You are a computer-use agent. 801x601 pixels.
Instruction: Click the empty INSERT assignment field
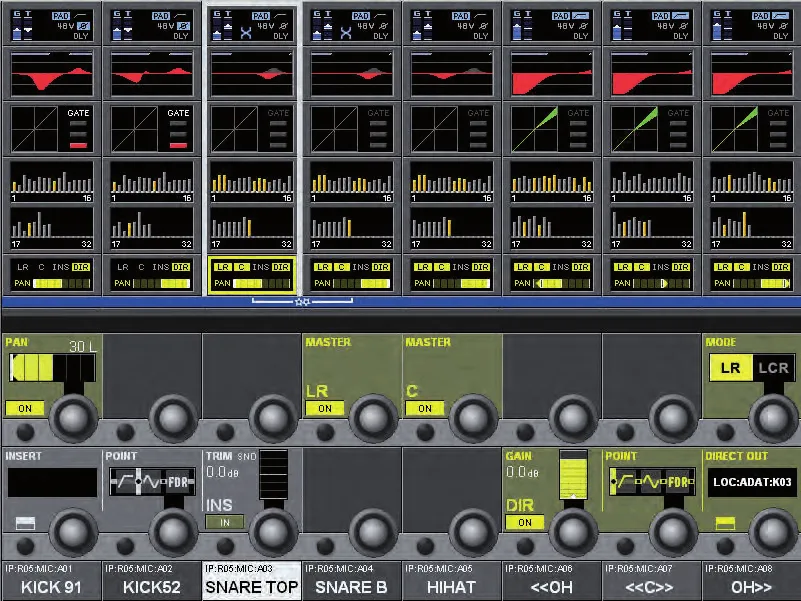pyautogui.click(x=52, y=482)
